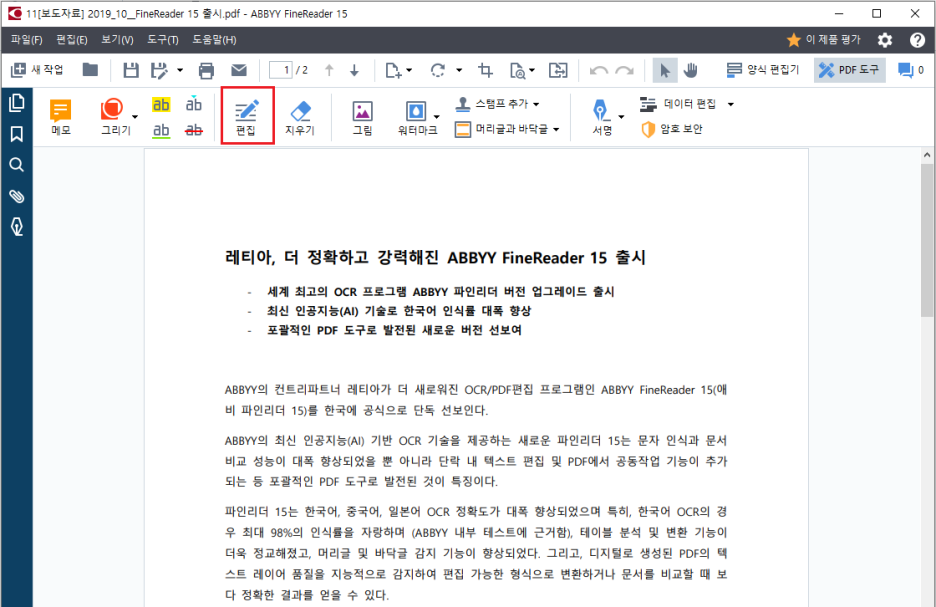Open the Help (도움말) menu
The height and width of the screenshot is (607, 936).
coord(214,40)
